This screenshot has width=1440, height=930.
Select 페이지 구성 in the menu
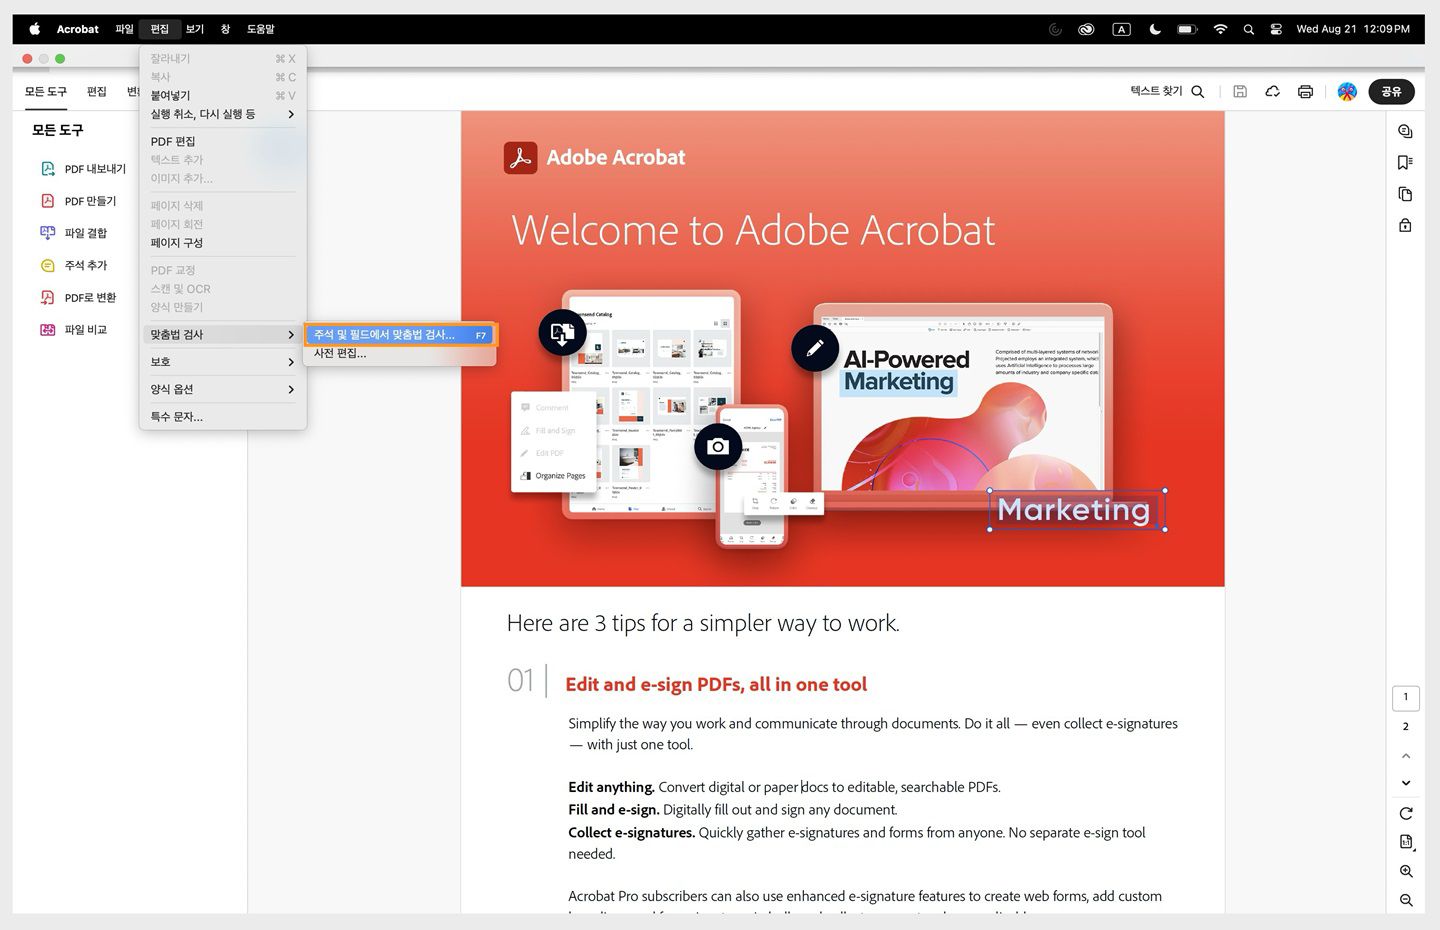223,242
